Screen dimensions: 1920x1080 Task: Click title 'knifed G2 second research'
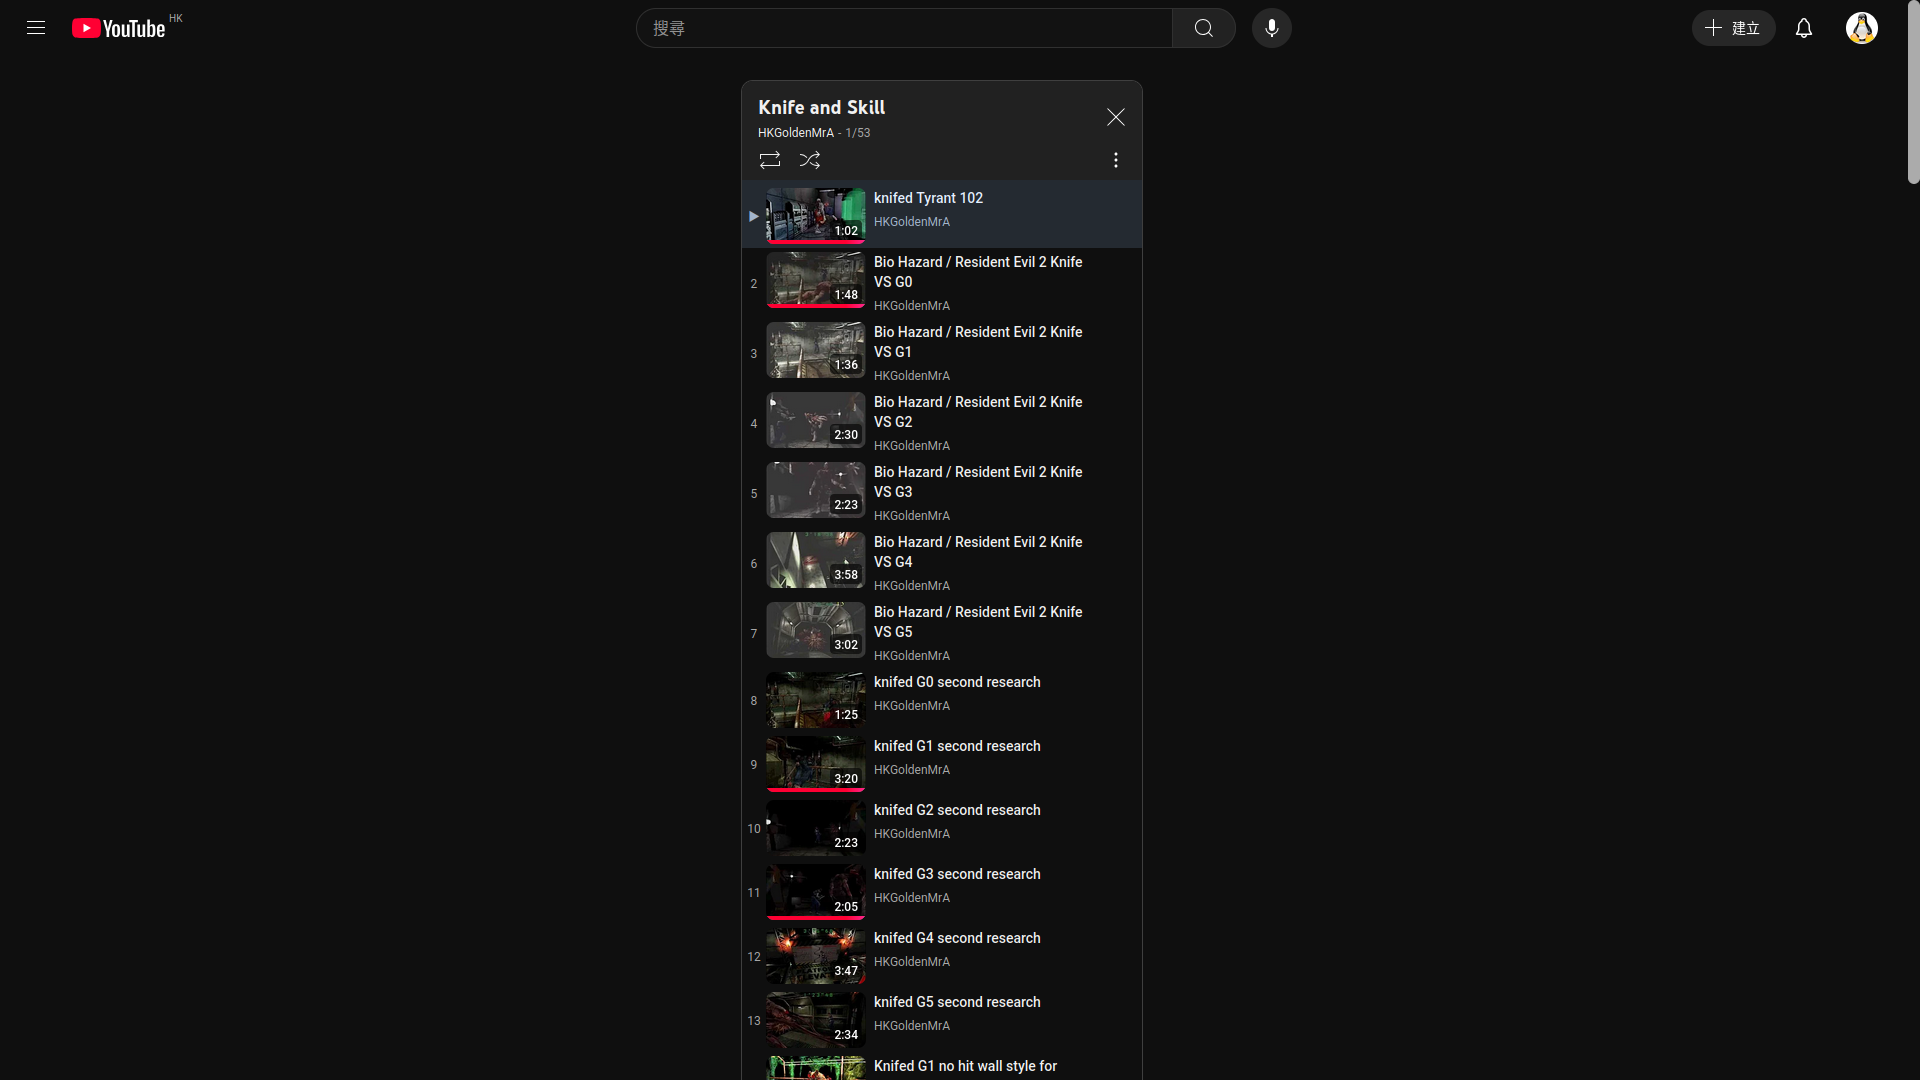click(957, 810)
